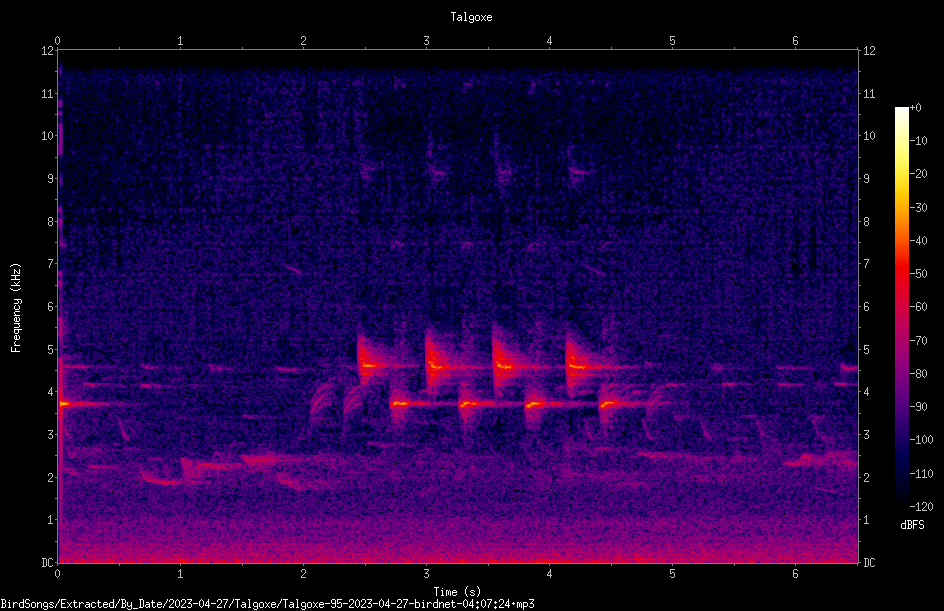Click the 8 kHz label on the right axis
Screen dimensions: 944x611
[866, 222]
